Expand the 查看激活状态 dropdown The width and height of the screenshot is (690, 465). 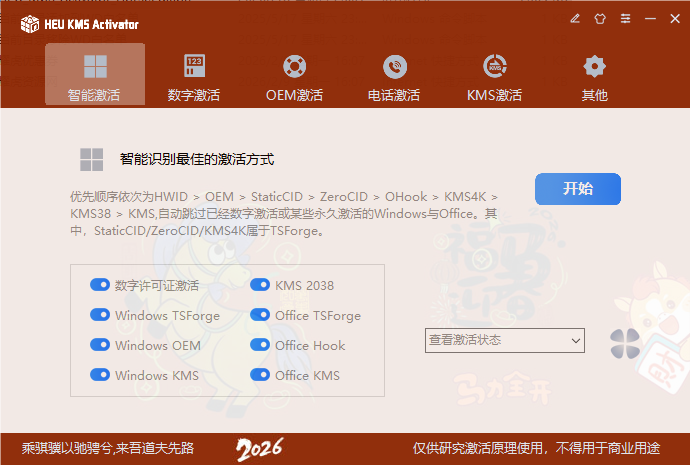coord(504,341)
